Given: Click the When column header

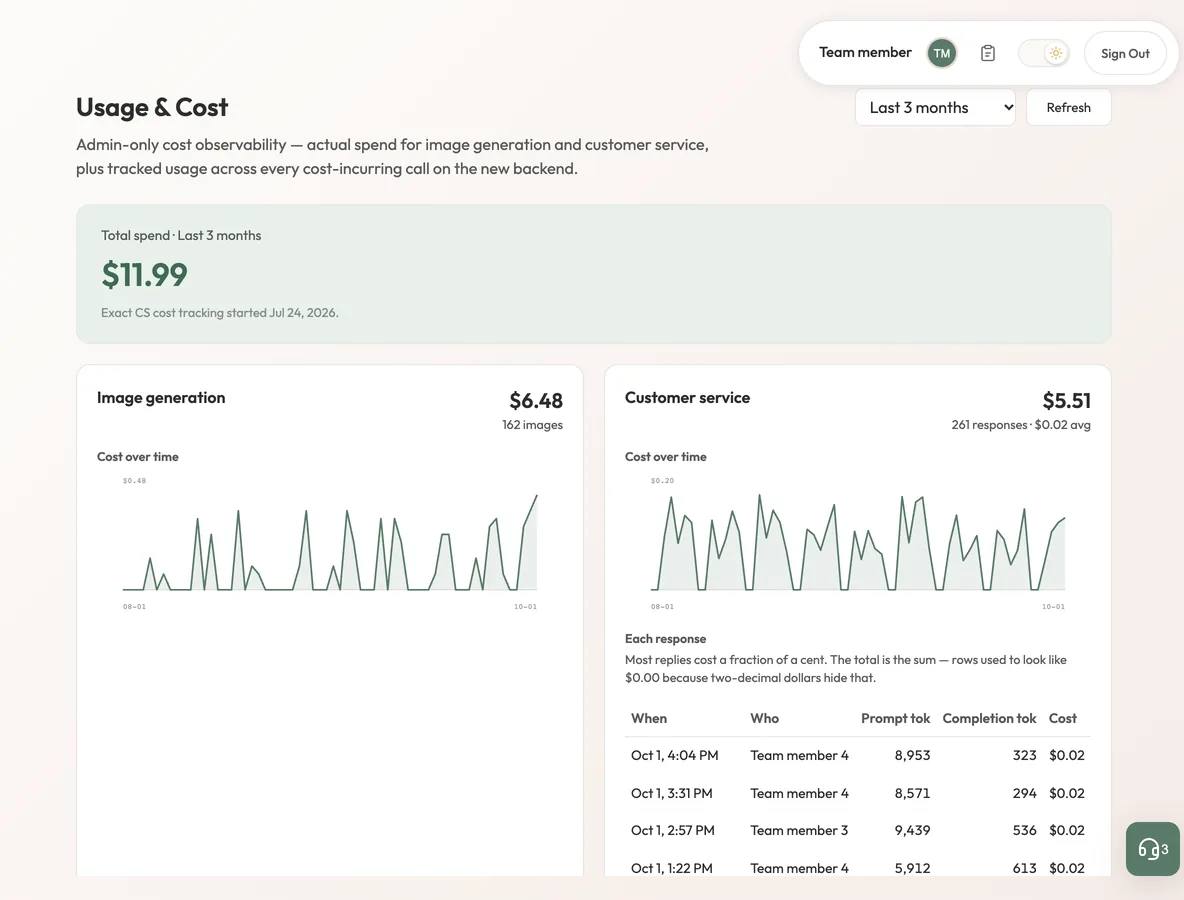Looking at the screenshot, I should click(x=649, y=718).
